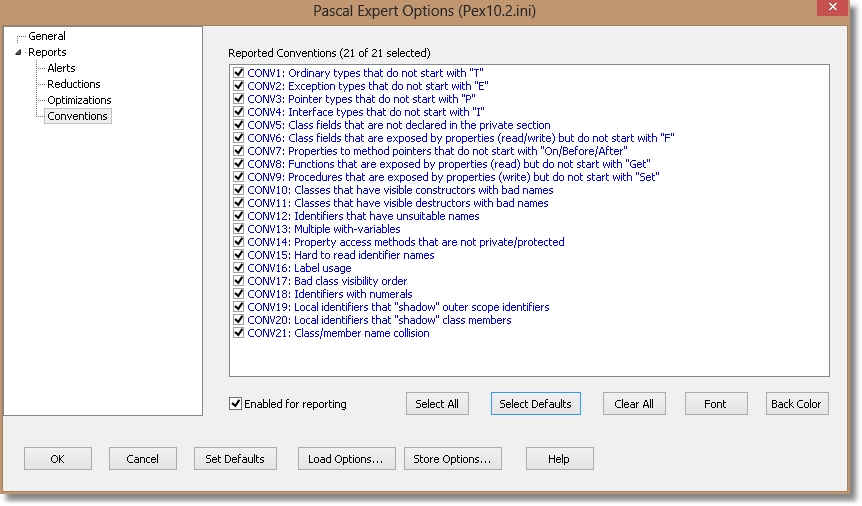
Task: Open the Optimizations report section
Action: [x=79, y=100]
